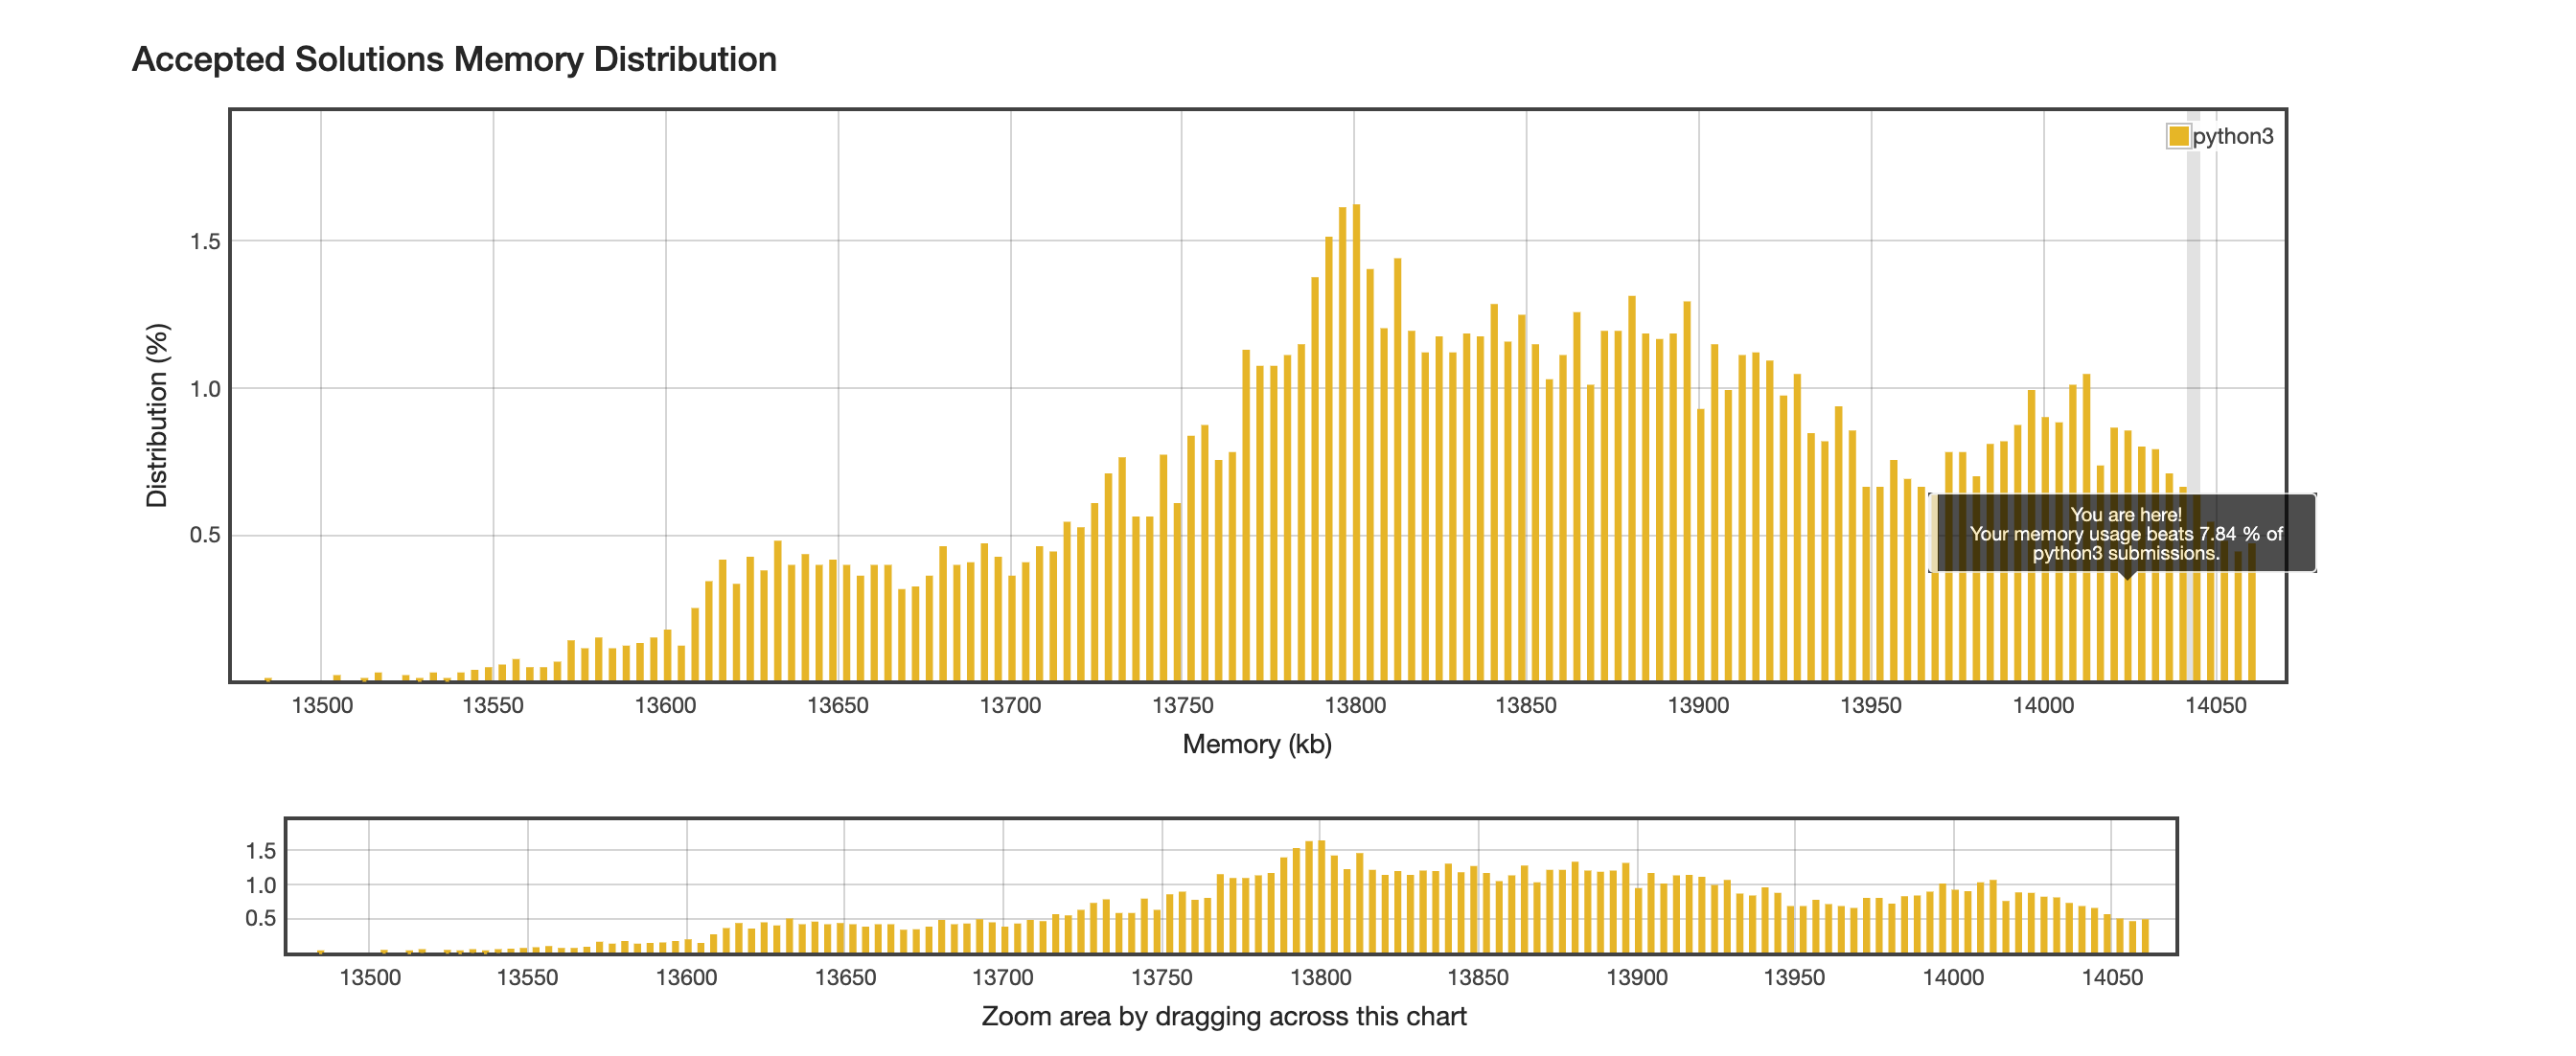Toggle the python3 legend label
The image size is (2576, 1056).
2232,136
